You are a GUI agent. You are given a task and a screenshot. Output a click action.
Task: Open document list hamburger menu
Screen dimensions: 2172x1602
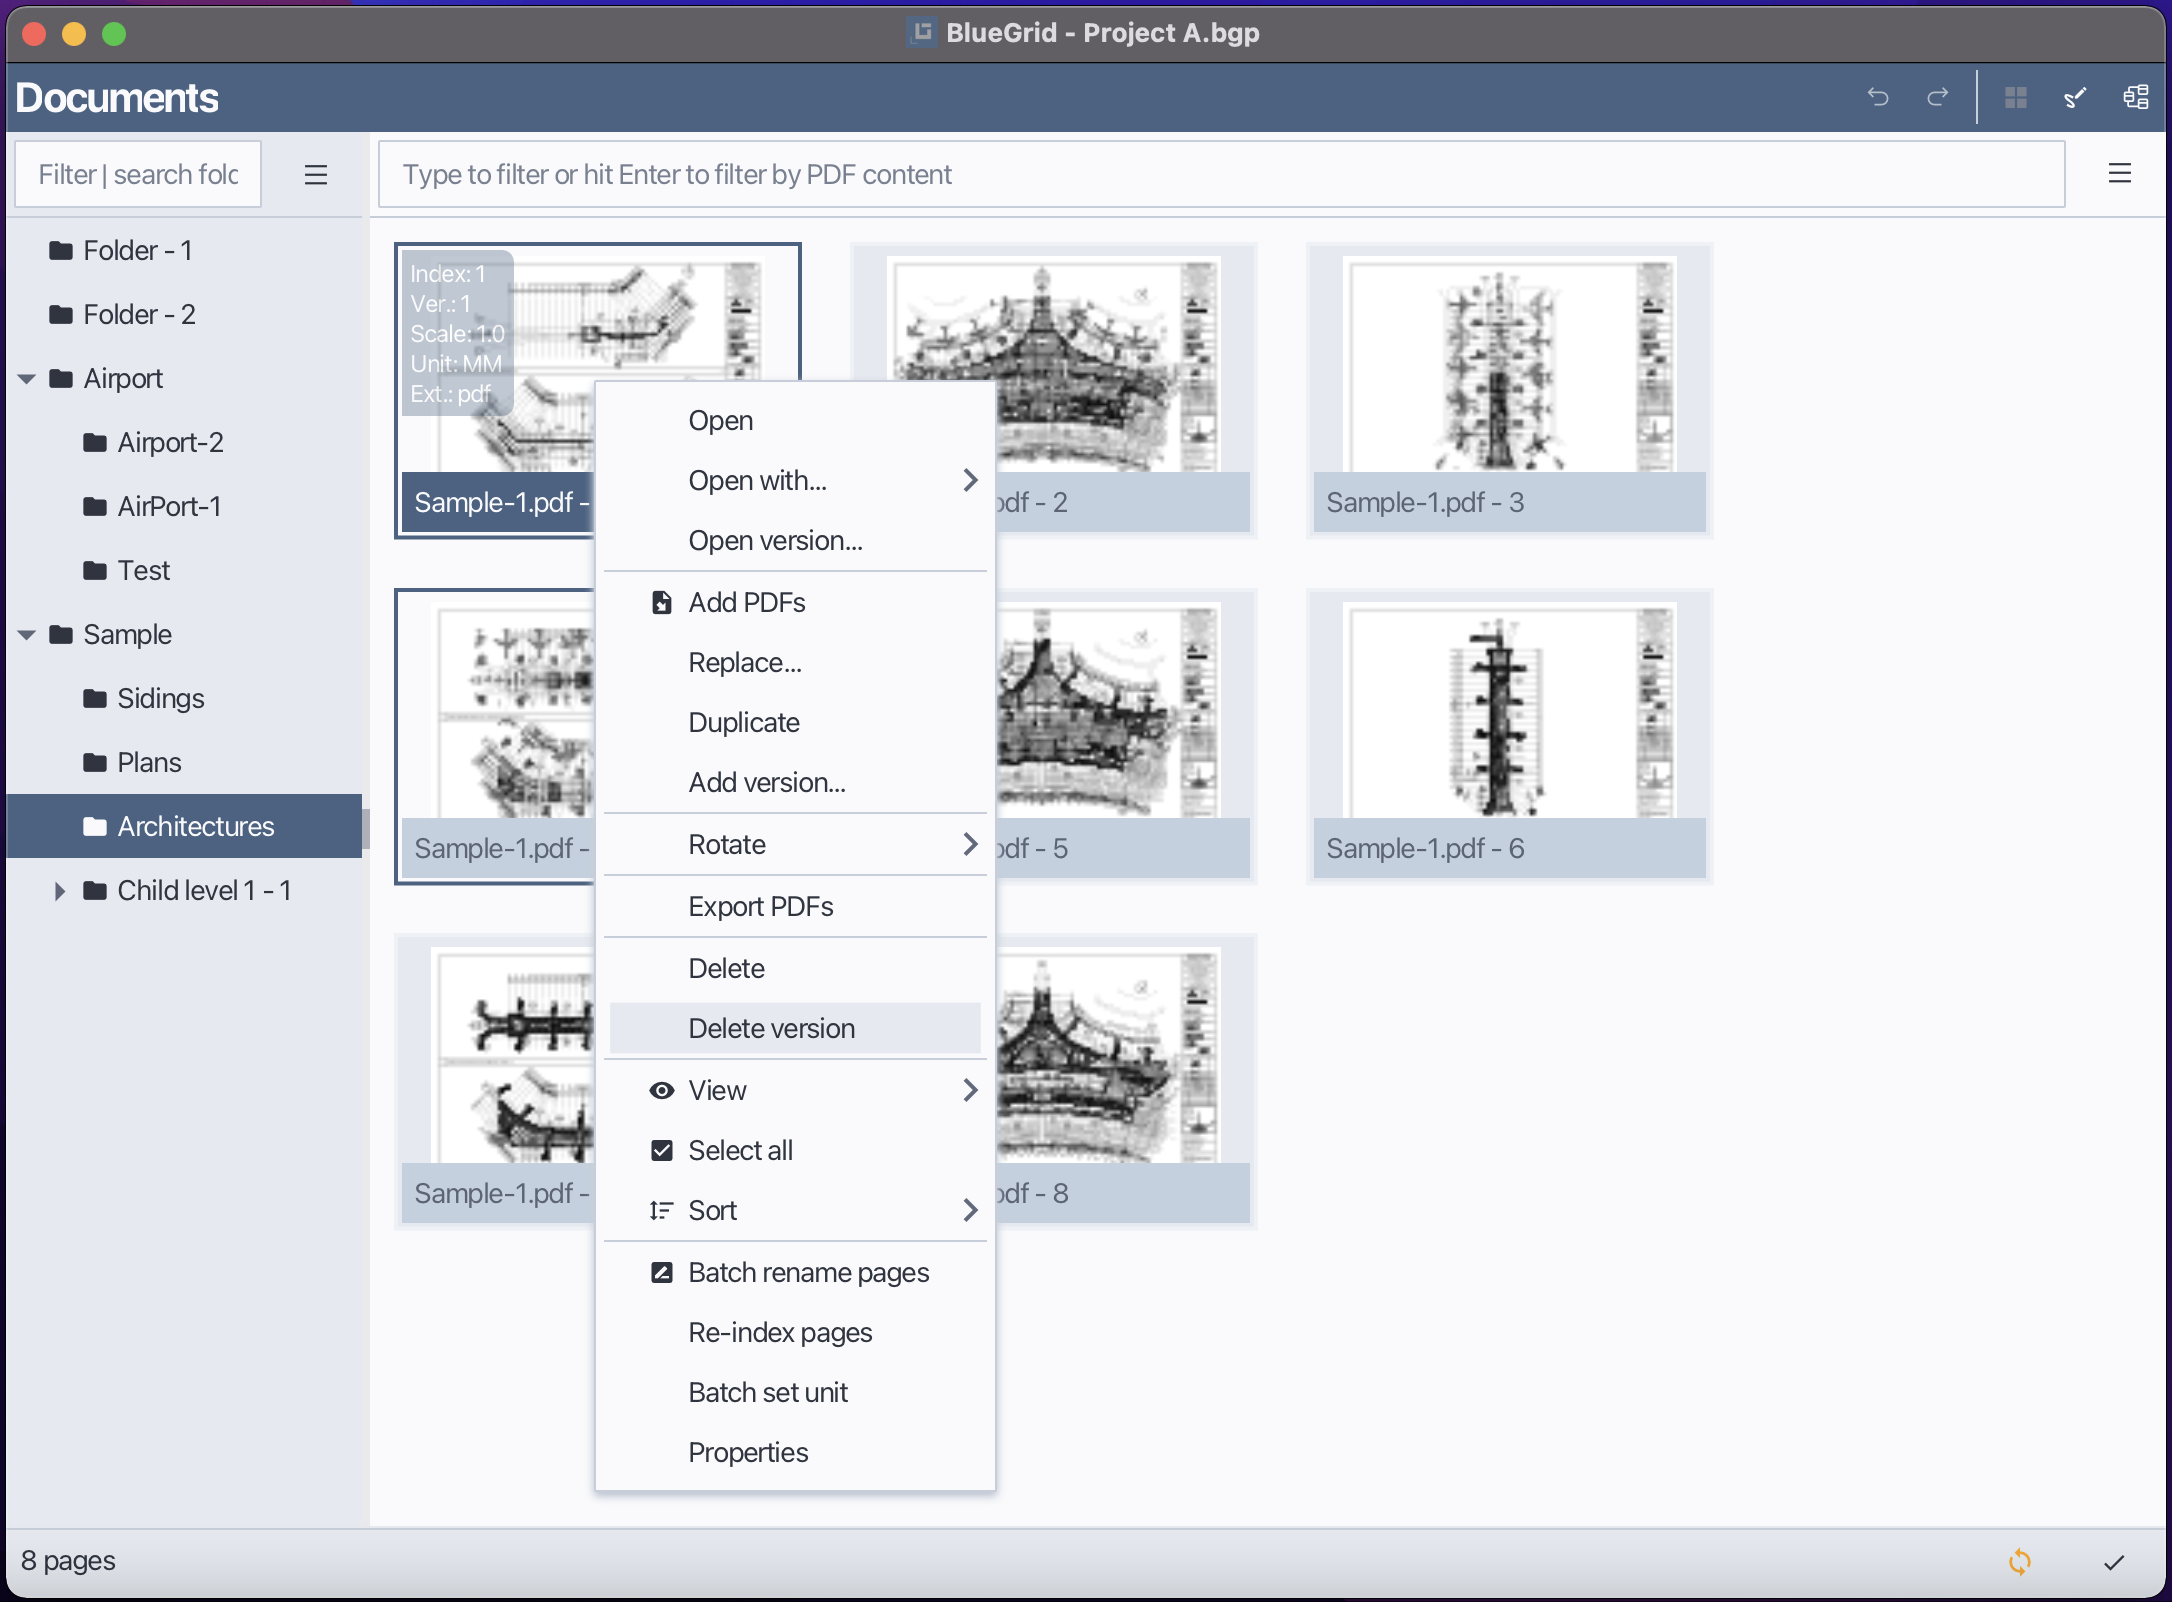point(2120,174)
